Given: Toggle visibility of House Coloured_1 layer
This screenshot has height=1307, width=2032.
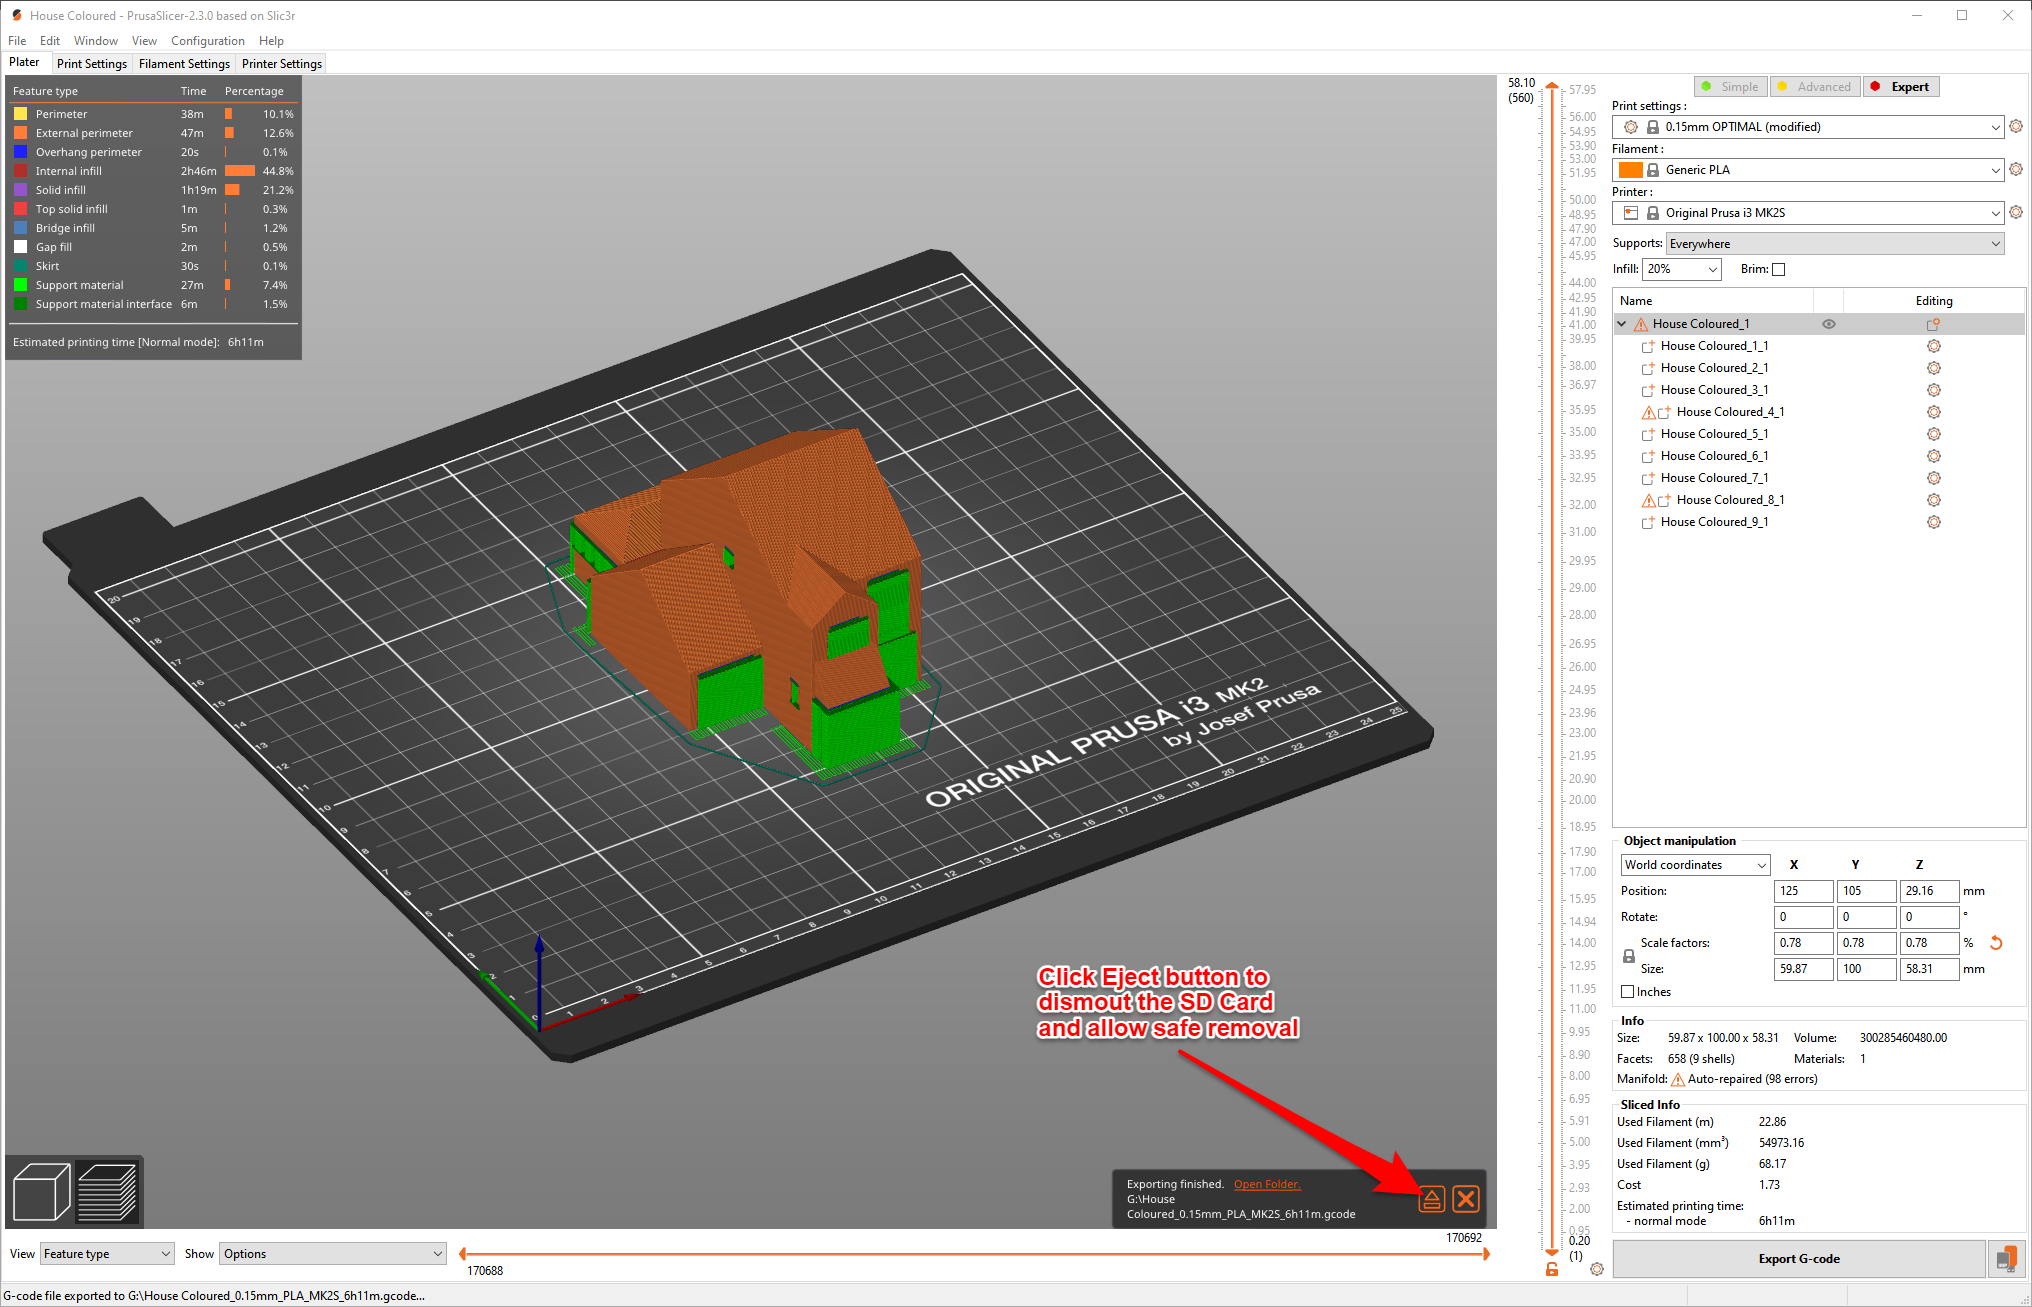Looking at the screenshot, I should 1826,323.
